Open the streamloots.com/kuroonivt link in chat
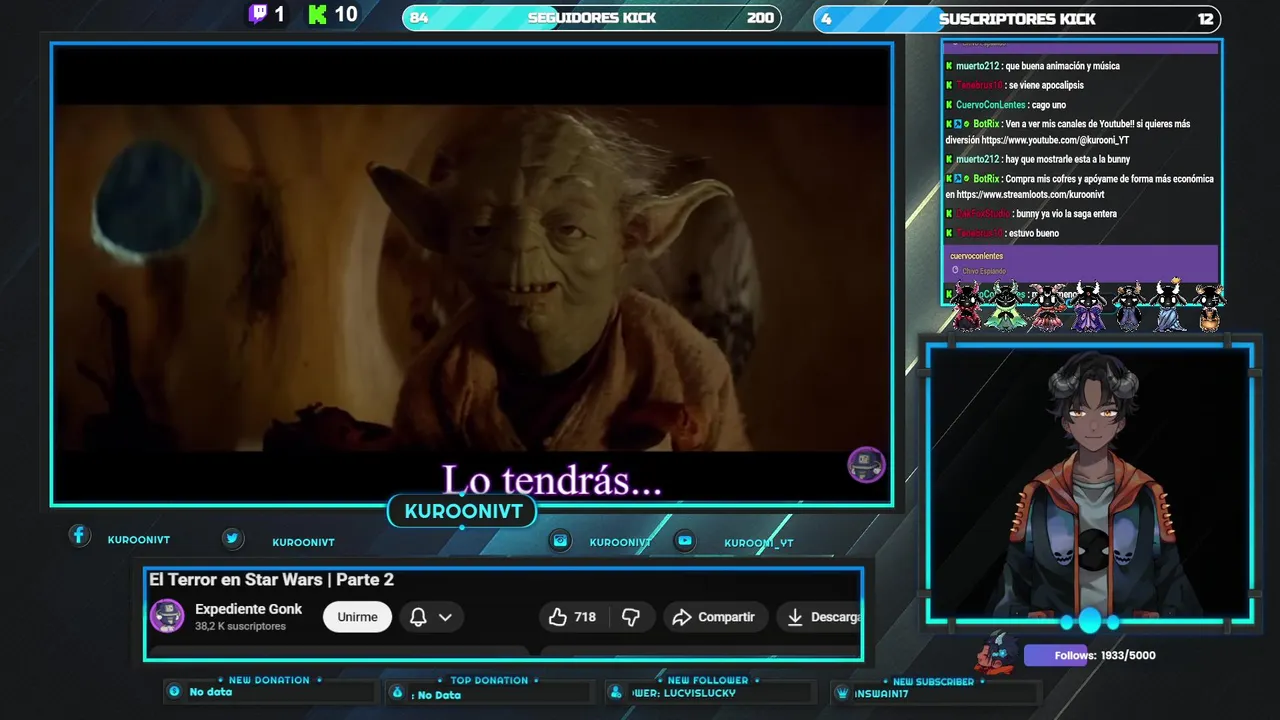The width and height of the screenshot is (1280, 720). [x=1030, y=194]
